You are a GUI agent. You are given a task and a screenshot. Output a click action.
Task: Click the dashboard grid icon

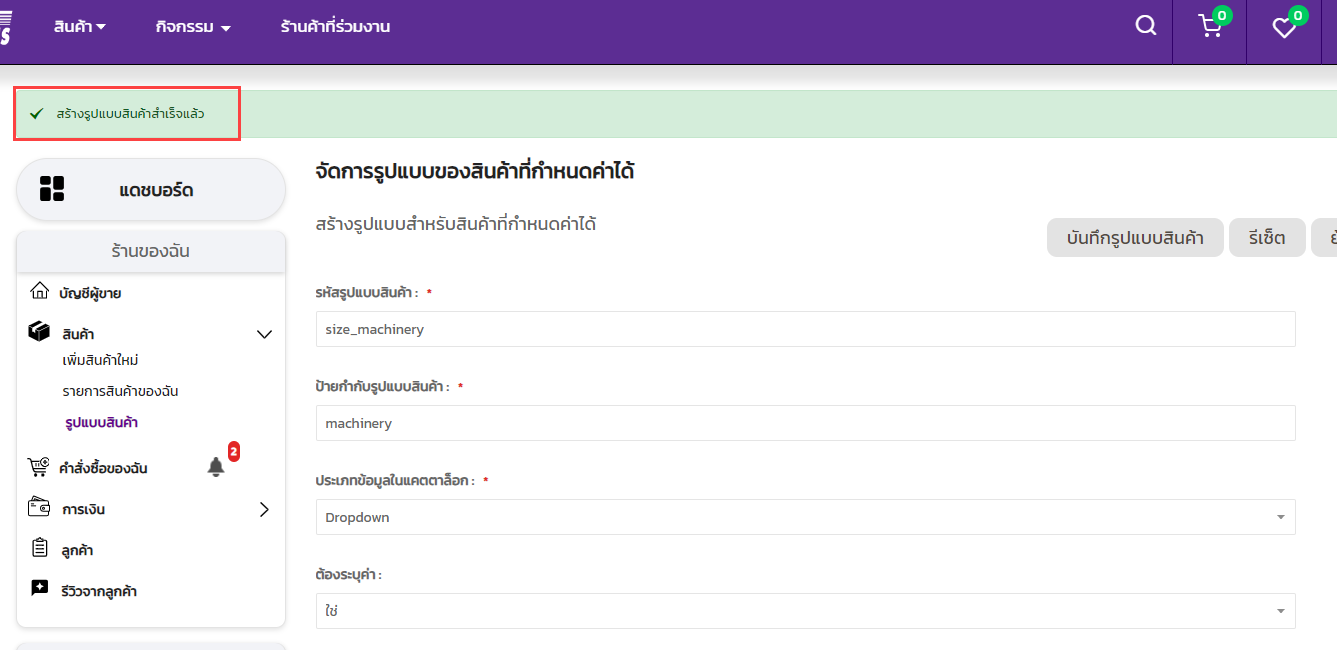52,189
